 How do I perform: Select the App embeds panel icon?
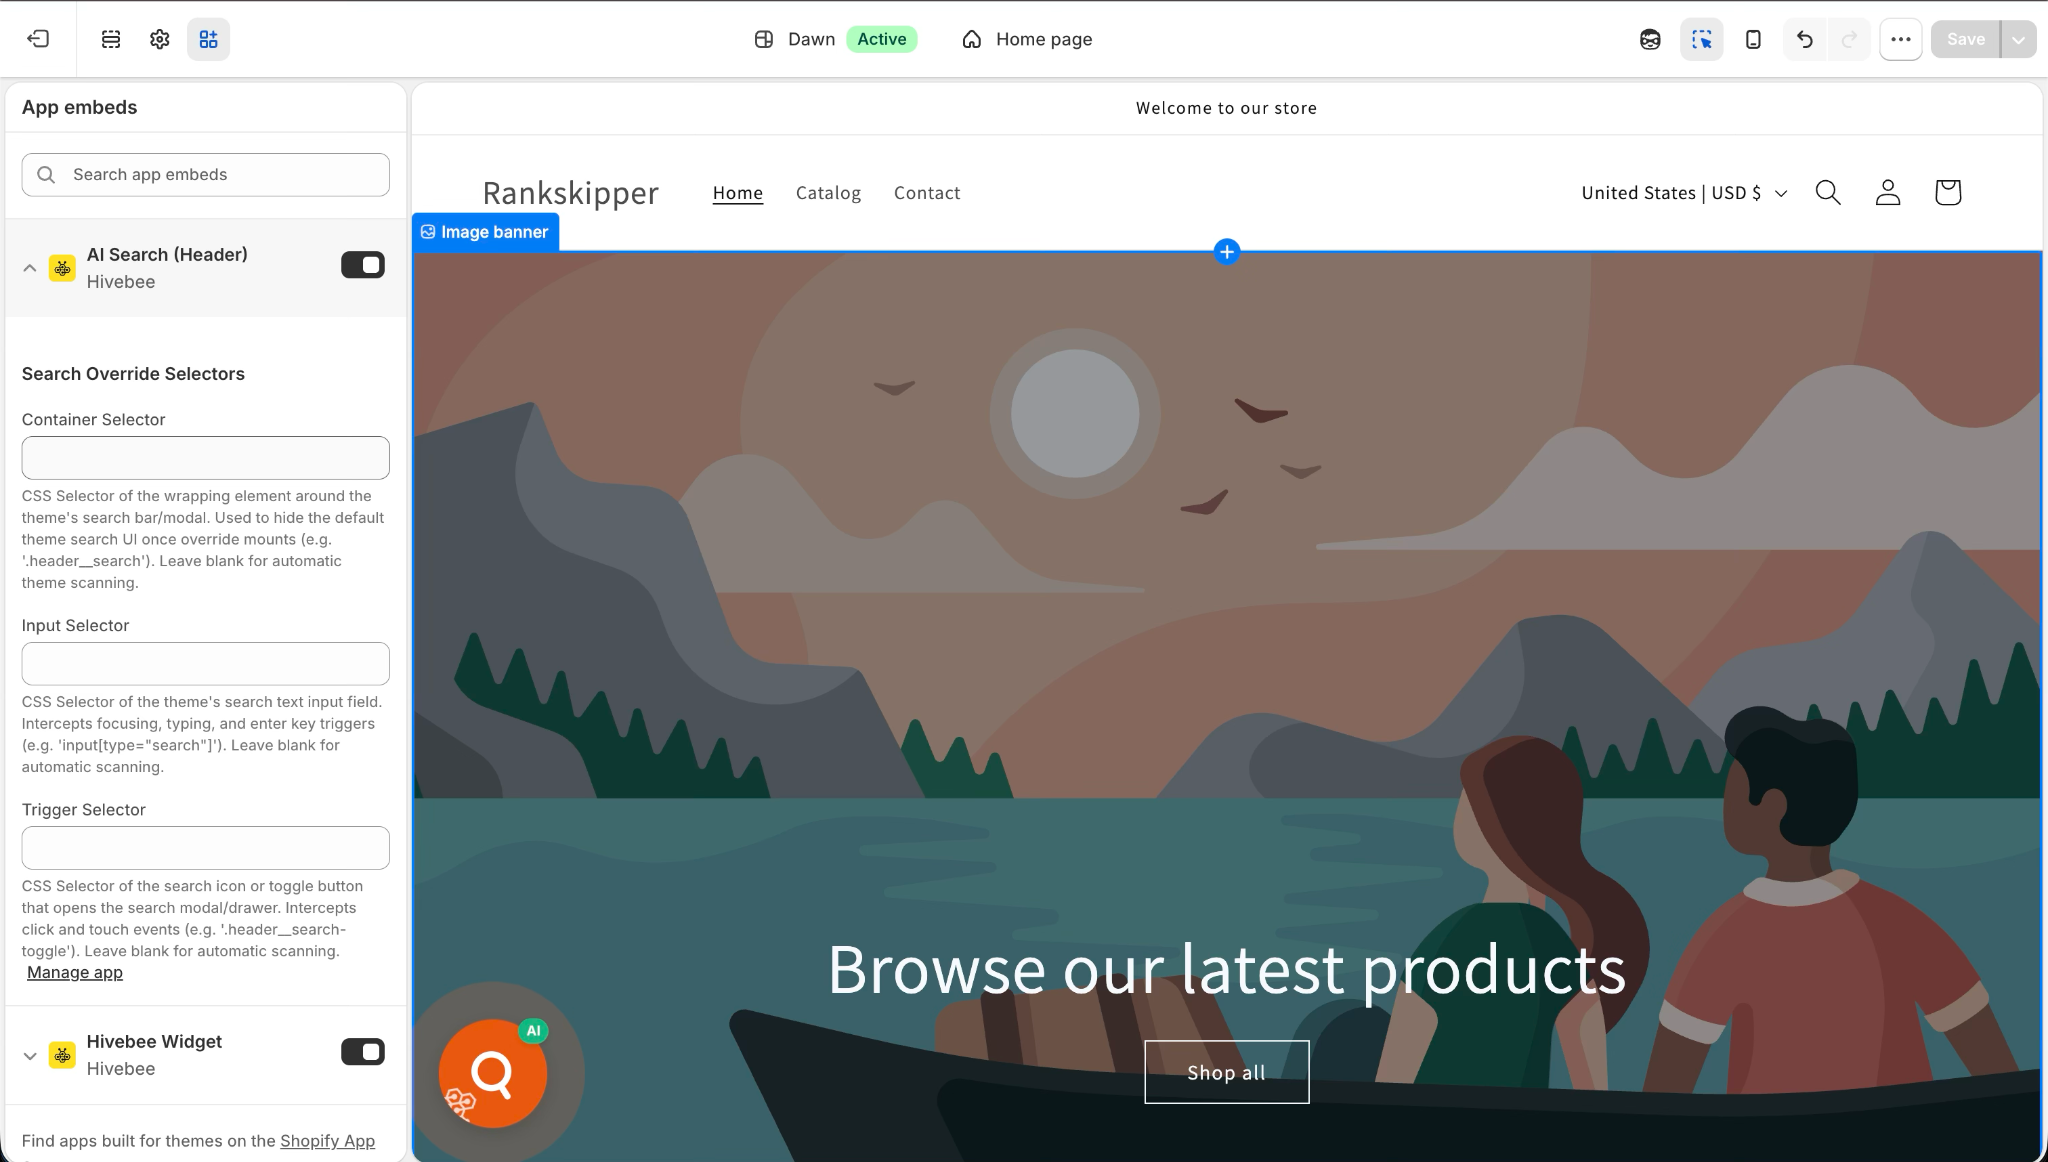point(208,39)
